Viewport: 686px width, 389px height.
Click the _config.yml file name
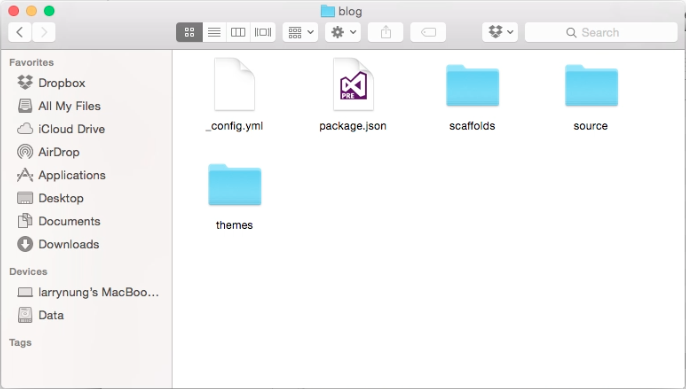click(x=234, y=126)
